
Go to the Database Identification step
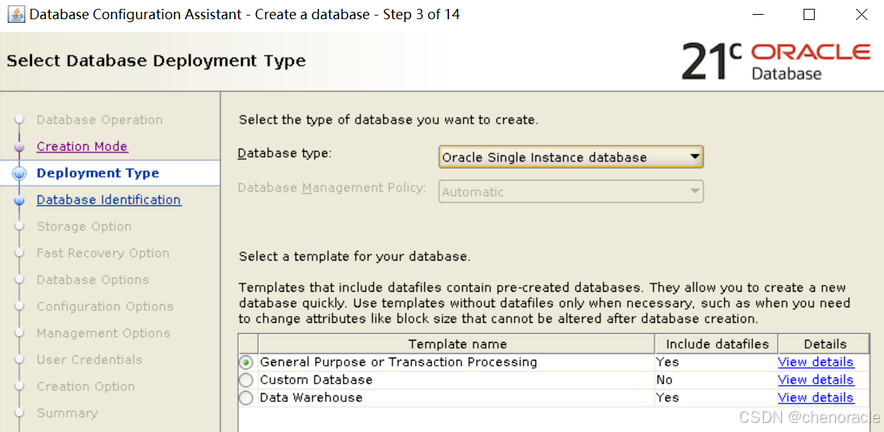click(x=109, y=200)
